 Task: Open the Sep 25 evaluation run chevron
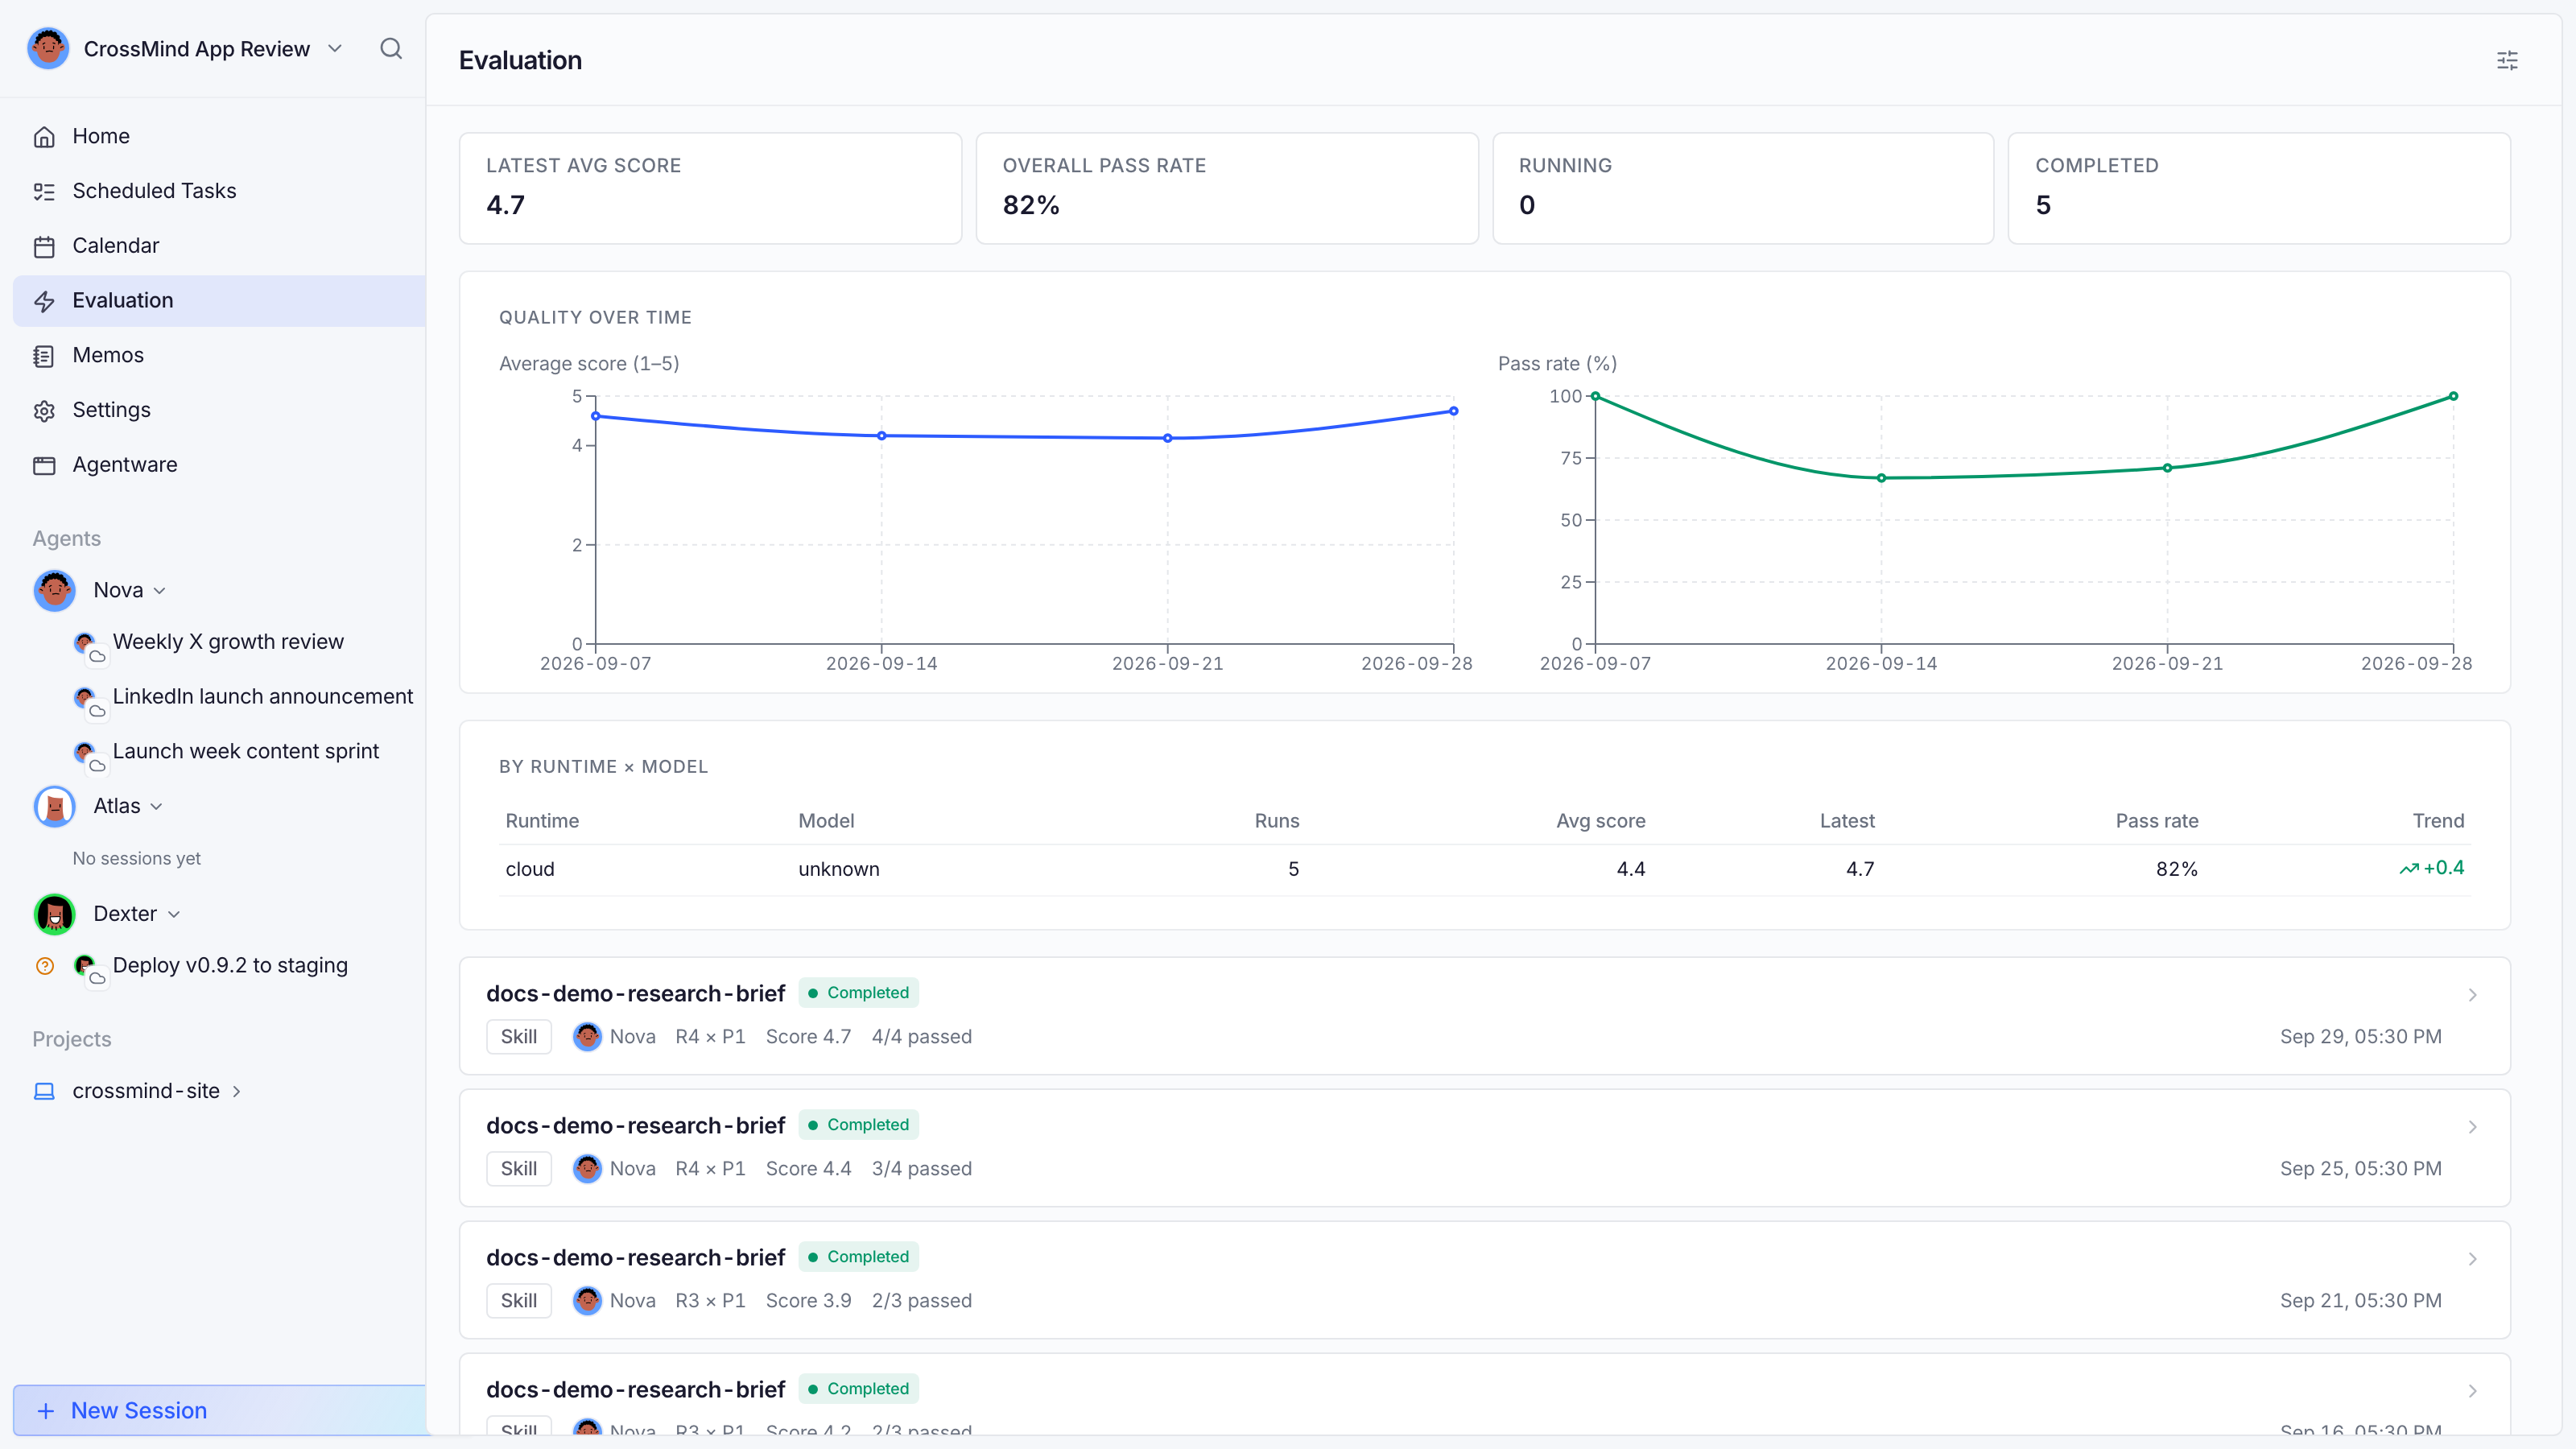[x=2472, y=1127]
